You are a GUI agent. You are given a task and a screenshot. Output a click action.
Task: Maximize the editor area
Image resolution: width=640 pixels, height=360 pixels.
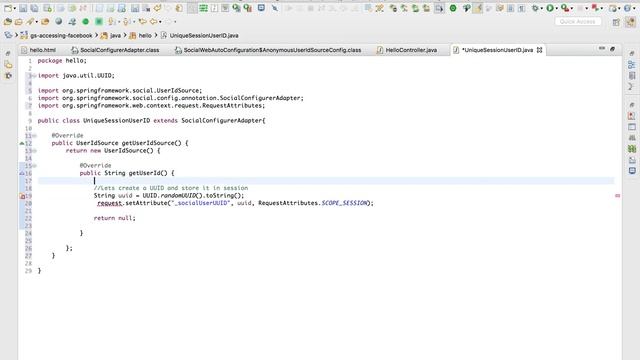(x=613, y=49)
